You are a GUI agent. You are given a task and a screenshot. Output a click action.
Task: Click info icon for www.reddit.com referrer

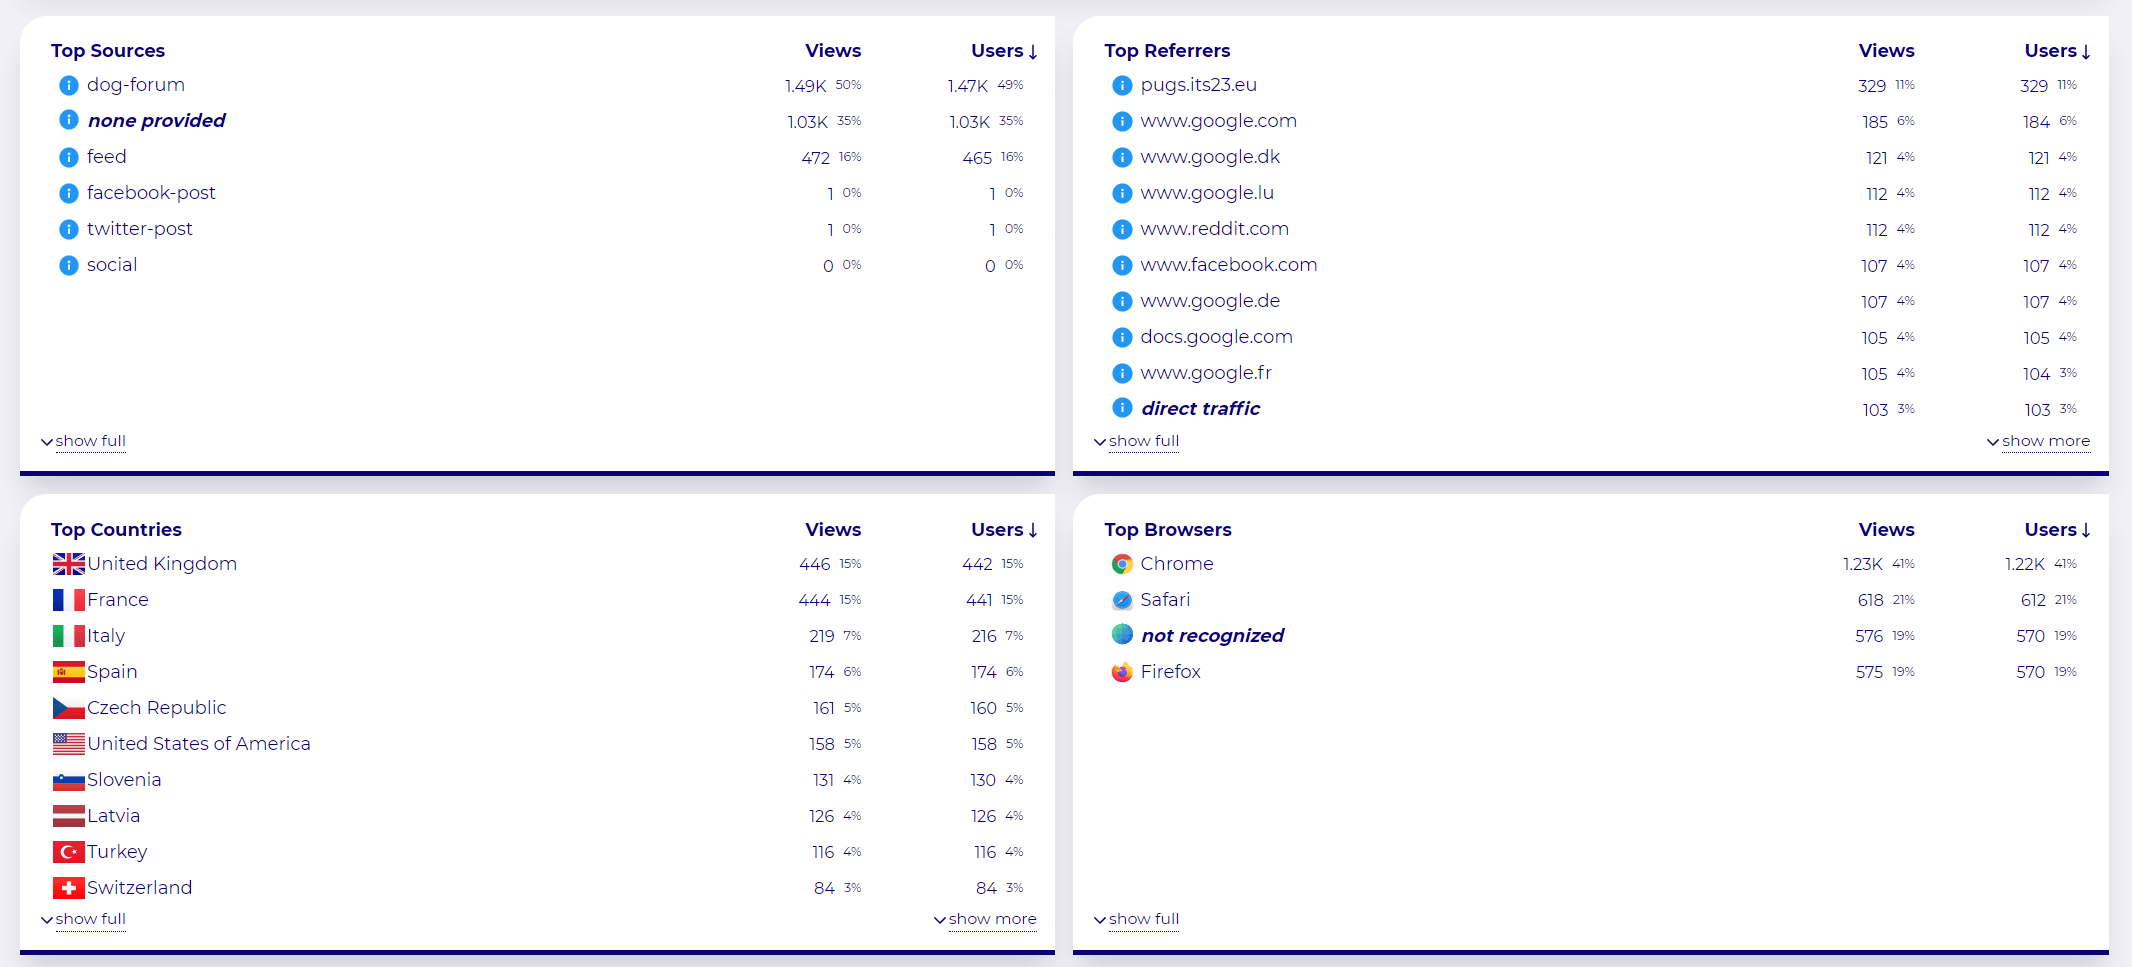[x=1122, y=229]
